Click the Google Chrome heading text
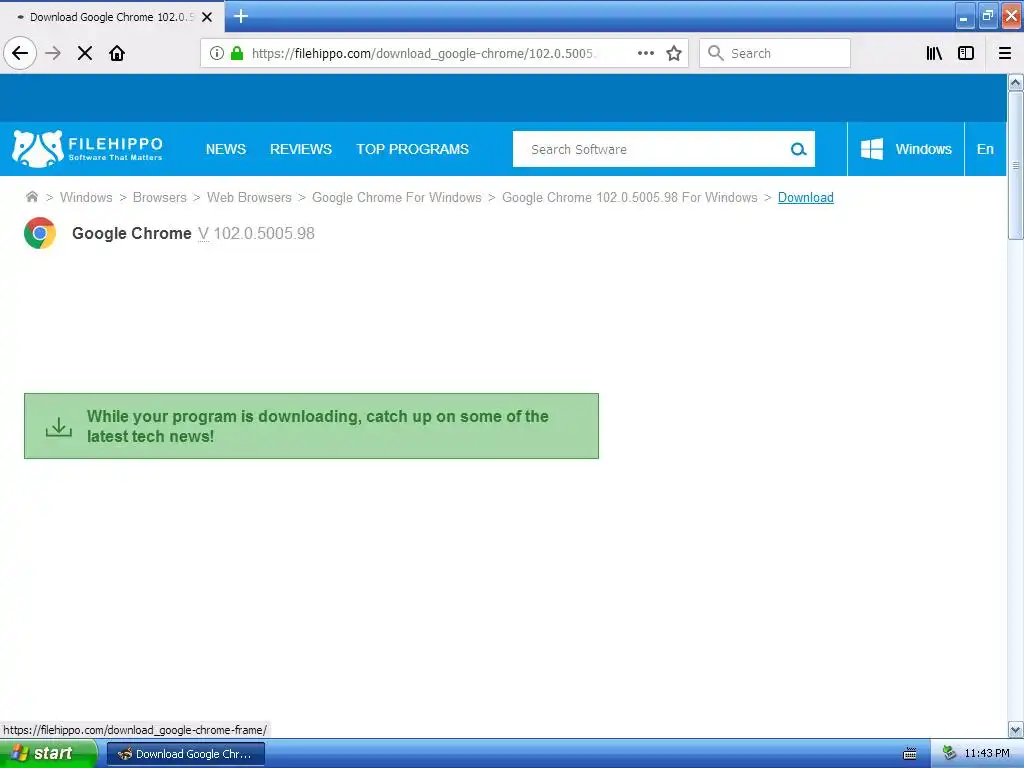 131,233
